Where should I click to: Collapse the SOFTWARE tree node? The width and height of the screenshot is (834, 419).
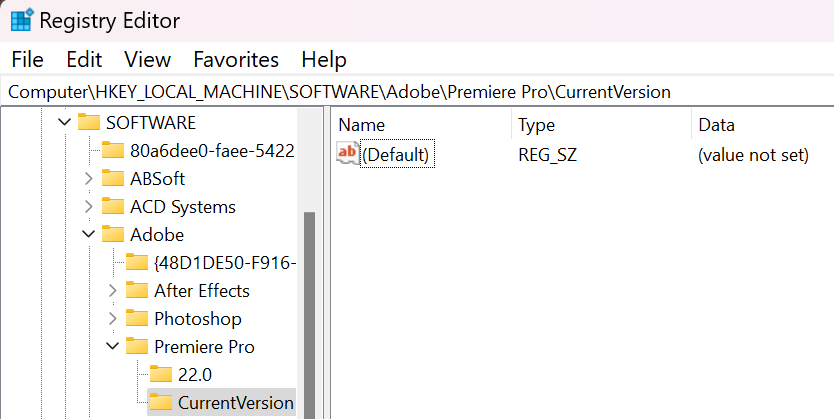click(x=65, y=123)
